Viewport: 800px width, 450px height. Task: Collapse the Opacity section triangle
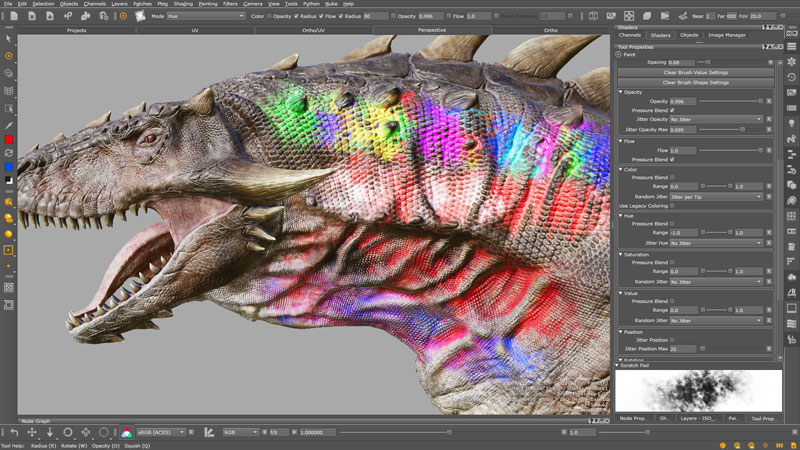click(x=620, y=92)
